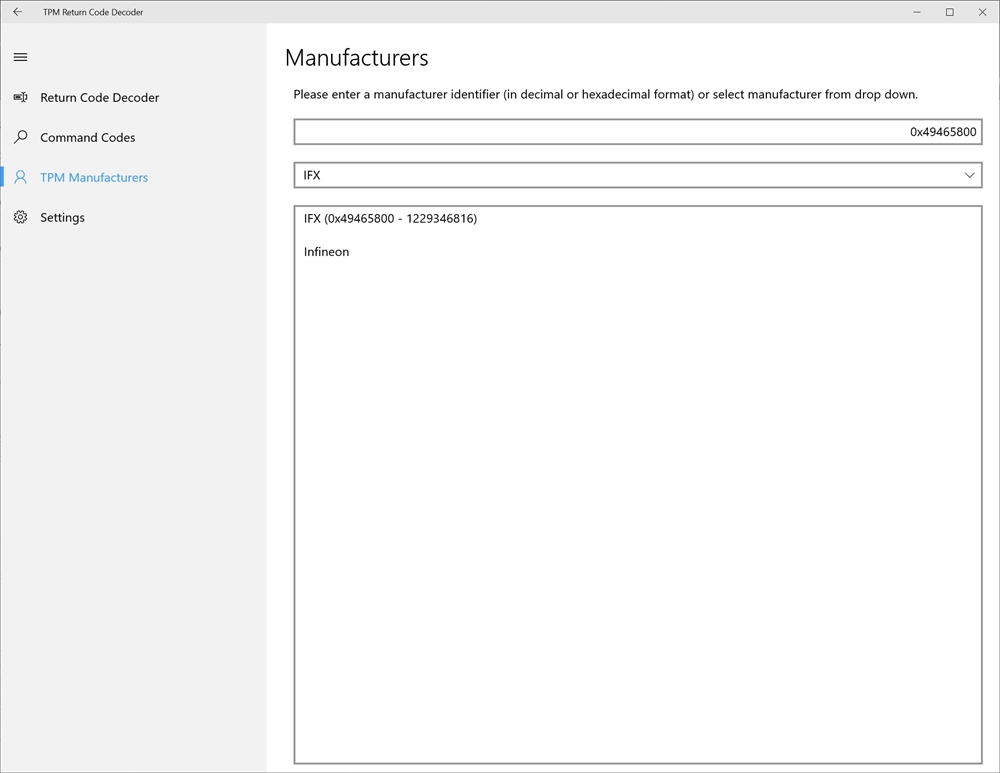Open Settings from the sidebar
1000x773 pixels.
[x=62, y=217]
